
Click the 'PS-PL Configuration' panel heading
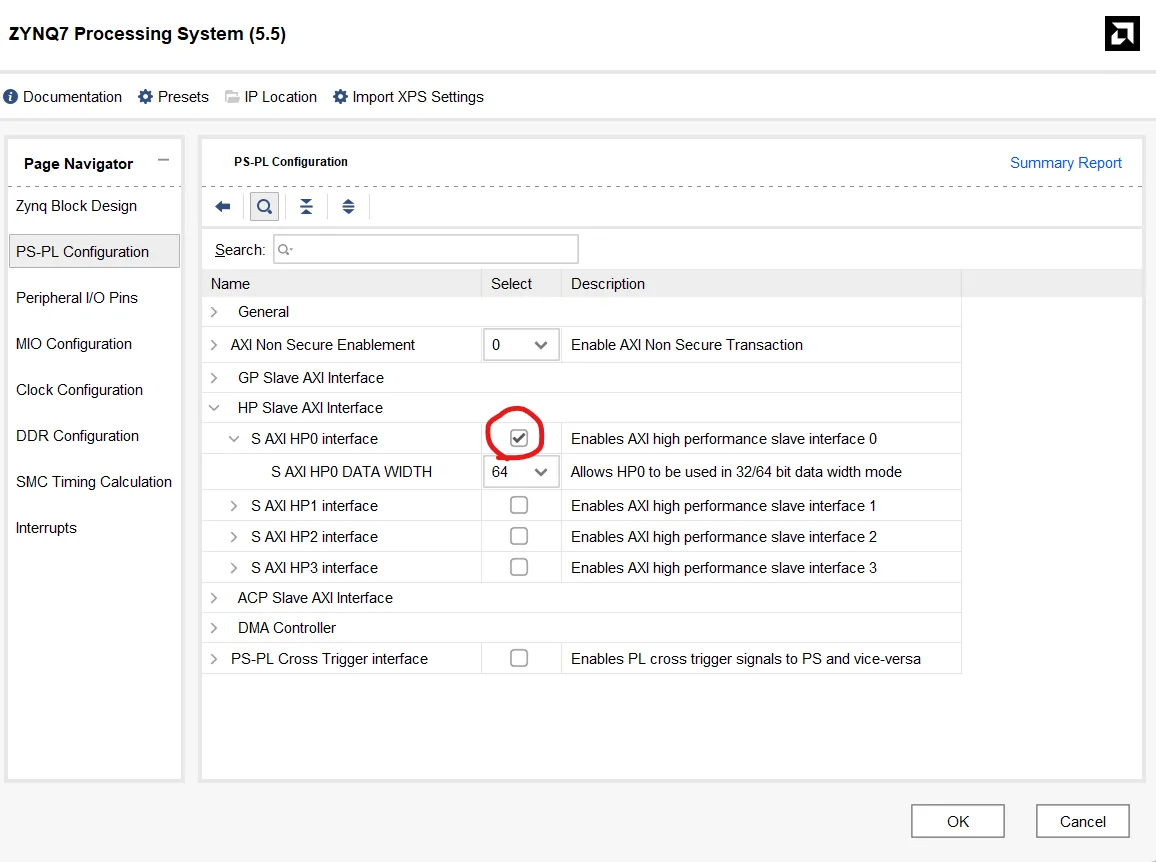click(x=290, y=161)
